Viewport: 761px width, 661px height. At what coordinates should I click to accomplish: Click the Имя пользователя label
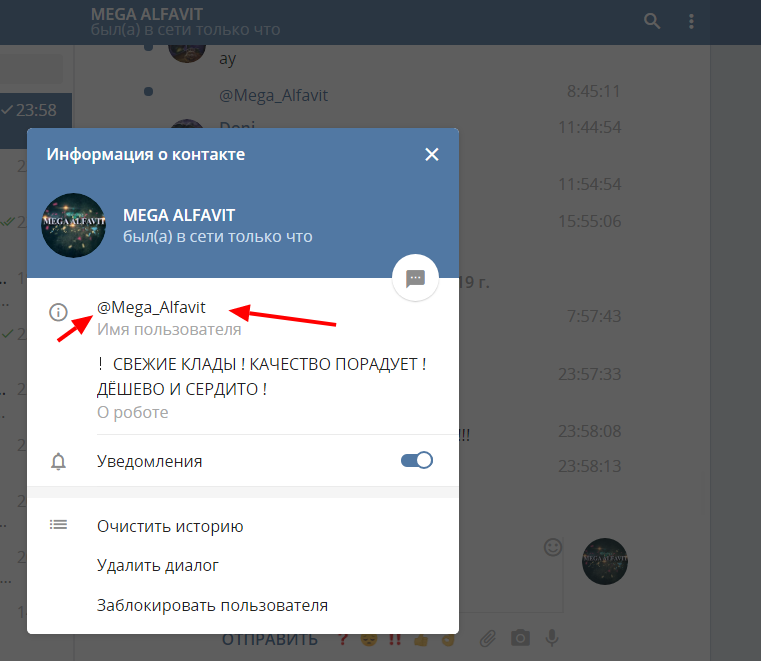tap(169, 330)
